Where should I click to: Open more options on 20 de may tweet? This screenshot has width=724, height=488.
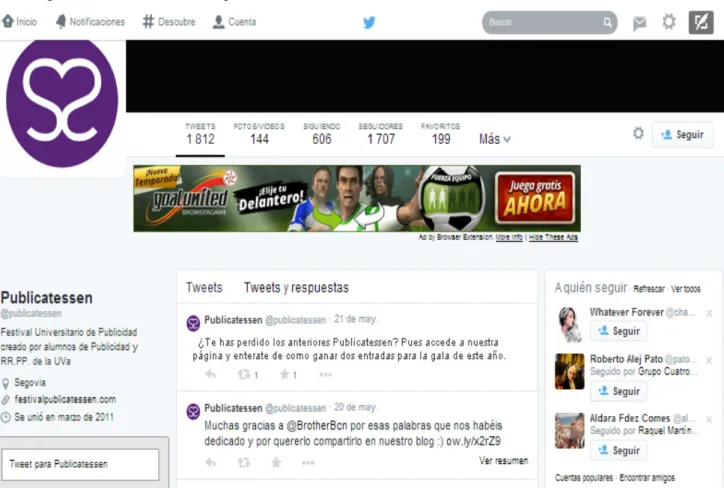click(308, 462)
